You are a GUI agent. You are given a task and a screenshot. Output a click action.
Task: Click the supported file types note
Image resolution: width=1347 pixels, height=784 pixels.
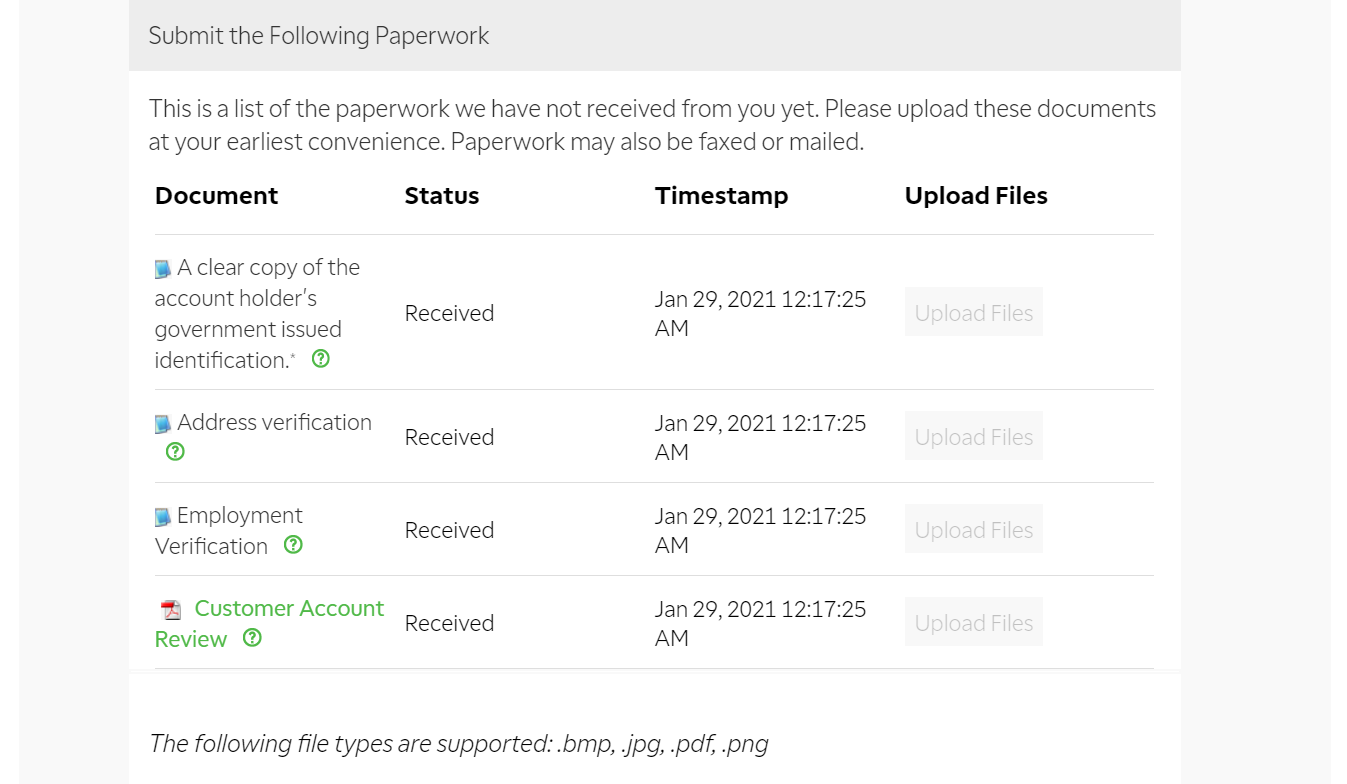click(x=458, y=744)
